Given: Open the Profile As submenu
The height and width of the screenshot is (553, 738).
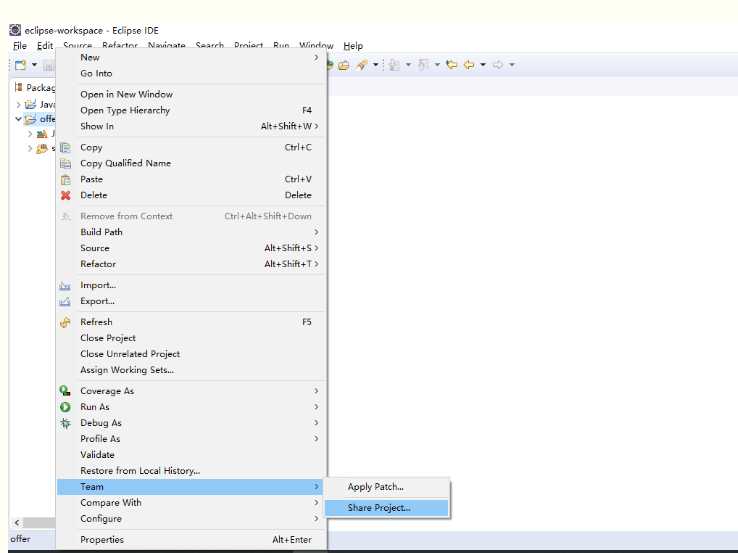Looking at the screenshot, I should click(x=192, y=439).
